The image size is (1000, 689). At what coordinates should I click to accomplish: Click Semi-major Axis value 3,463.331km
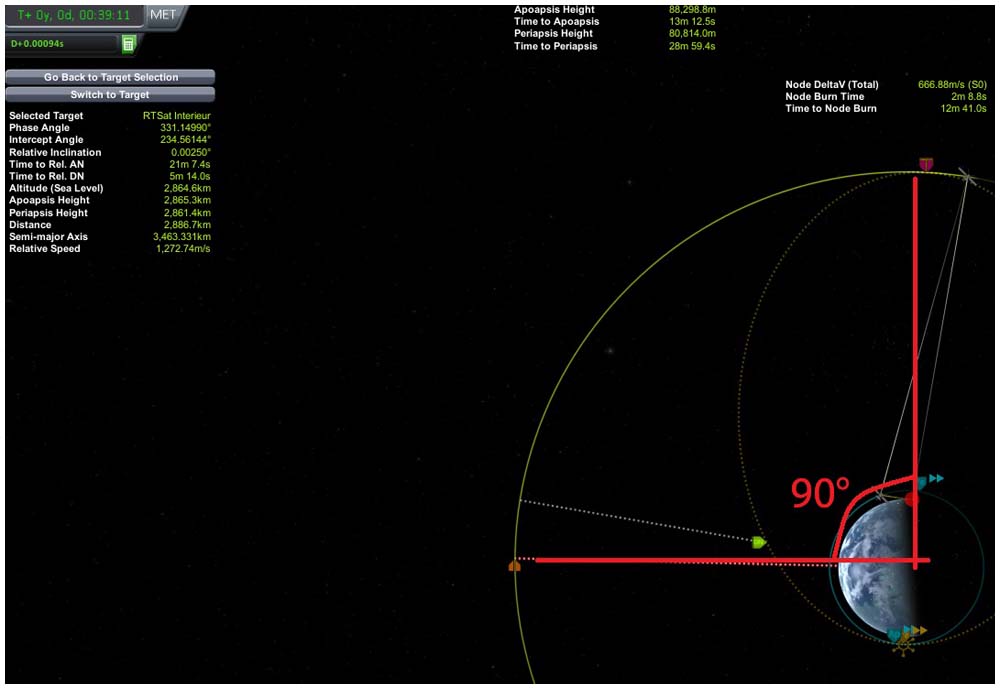click(182, 237)
